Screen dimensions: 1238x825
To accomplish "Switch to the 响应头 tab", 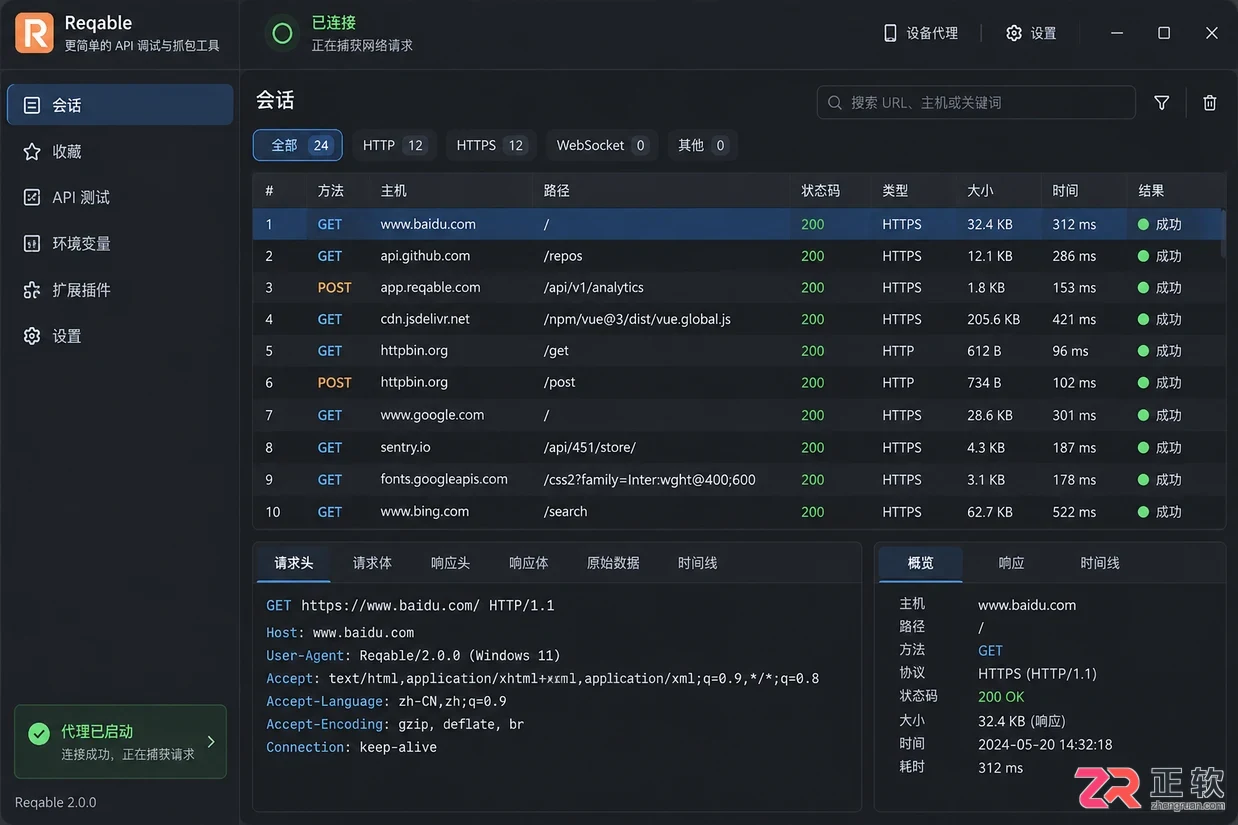I will point(450,563).
